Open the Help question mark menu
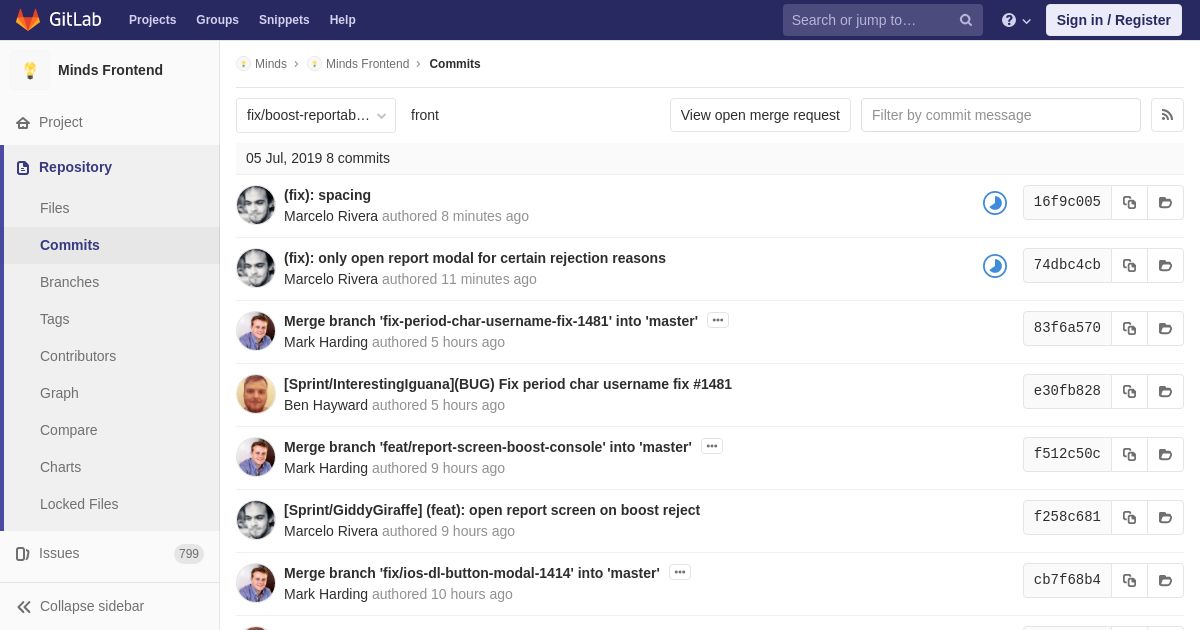Image resolution: width=1200 pixels, height=630 pixels. pyautogui.click(x=1016, y=20)
